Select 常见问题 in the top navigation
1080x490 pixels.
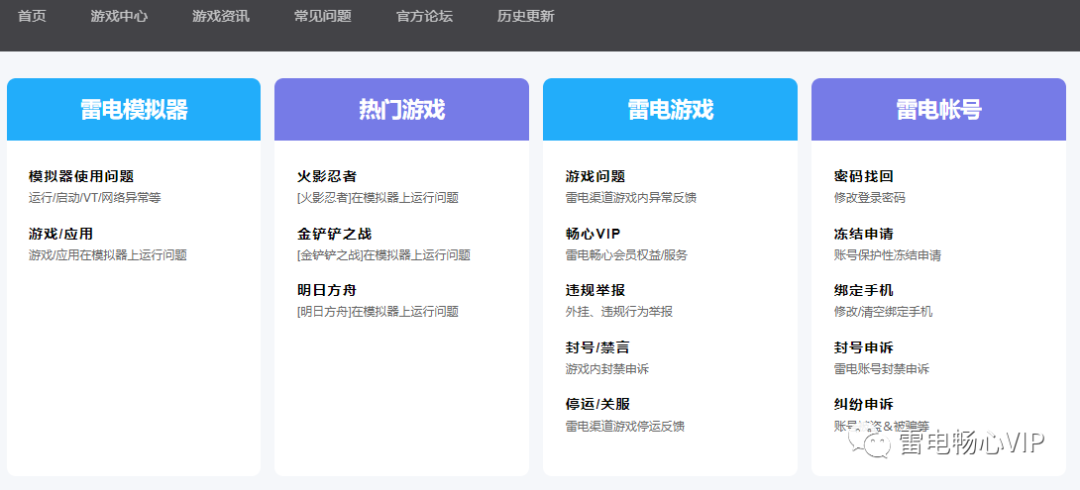[323, 17]
